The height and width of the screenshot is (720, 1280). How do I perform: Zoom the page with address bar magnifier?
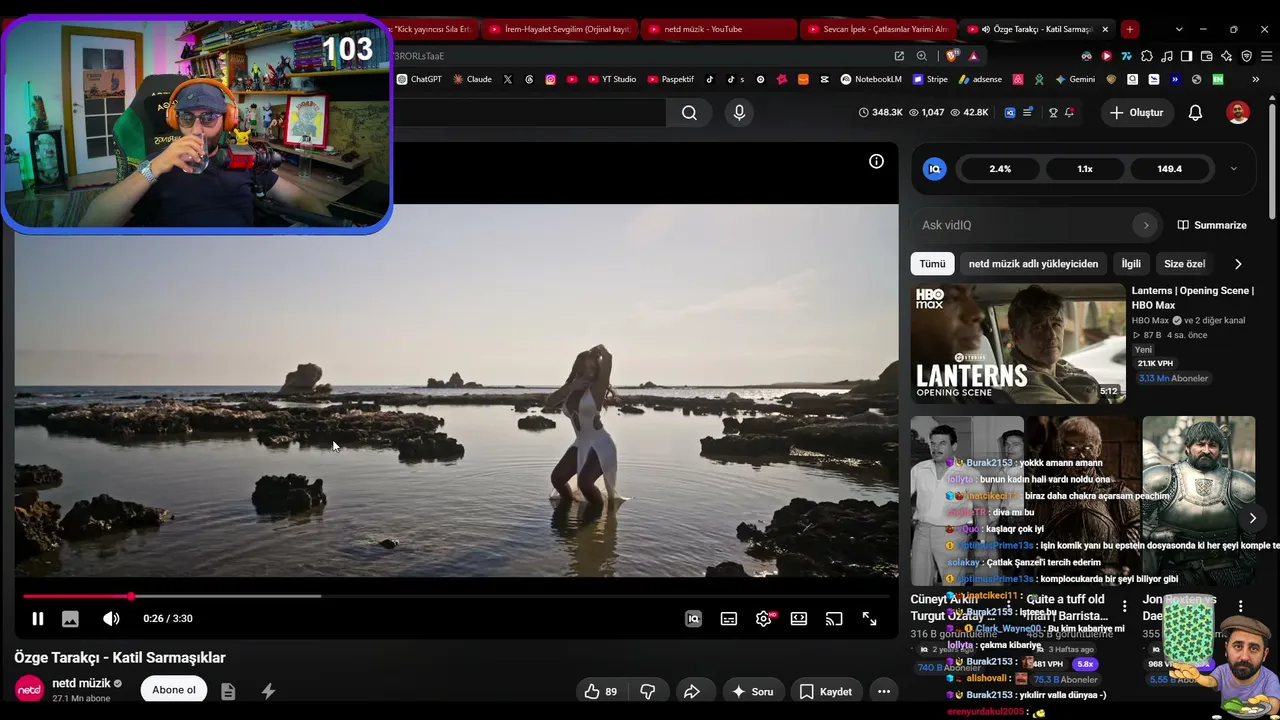(921, 56)
